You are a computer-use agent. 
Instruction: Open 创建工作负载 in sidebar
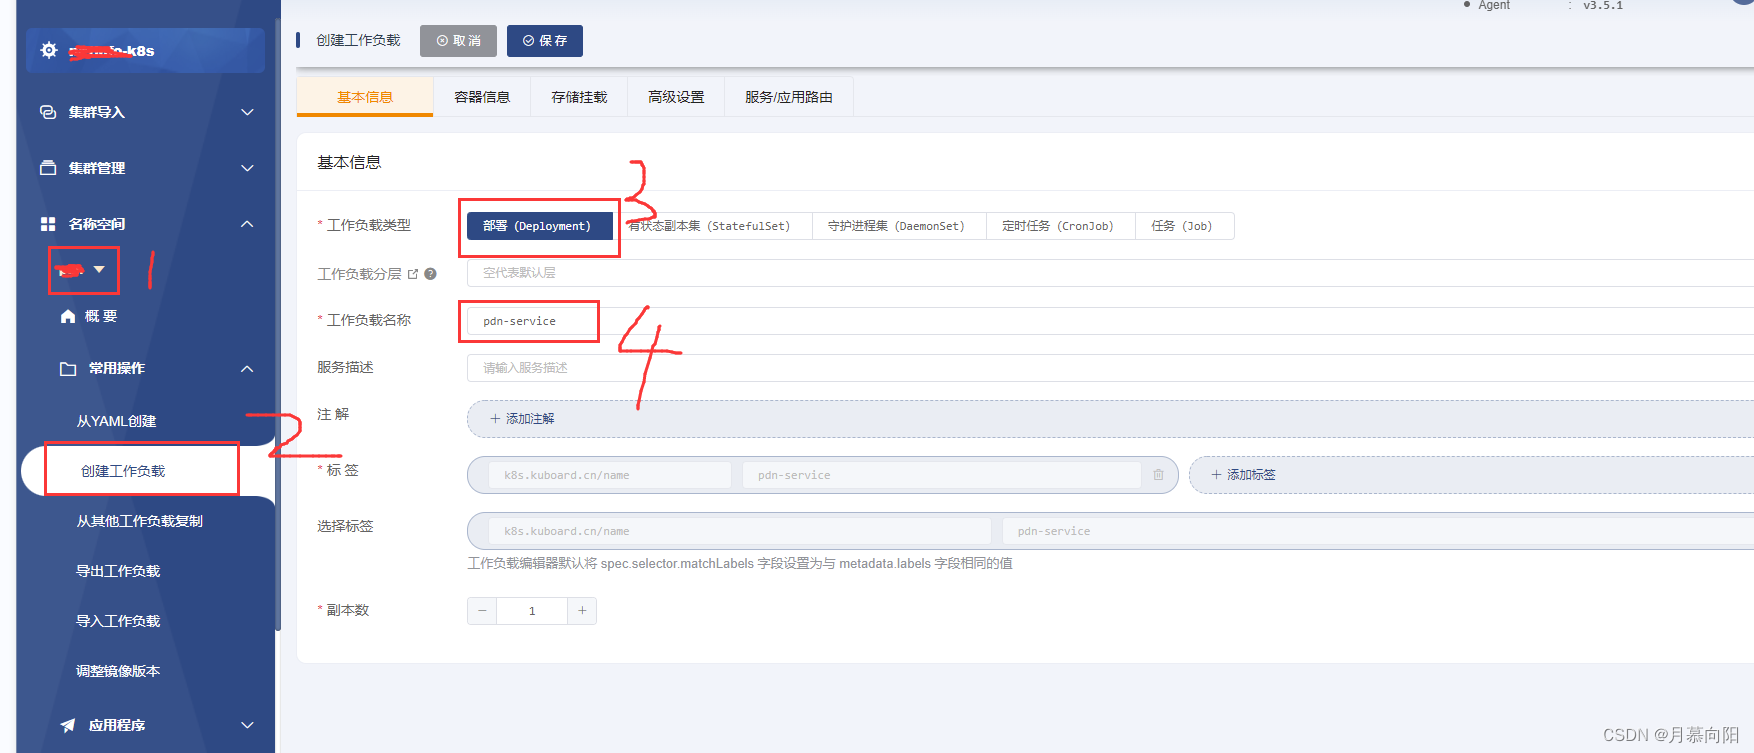[123, 471]
